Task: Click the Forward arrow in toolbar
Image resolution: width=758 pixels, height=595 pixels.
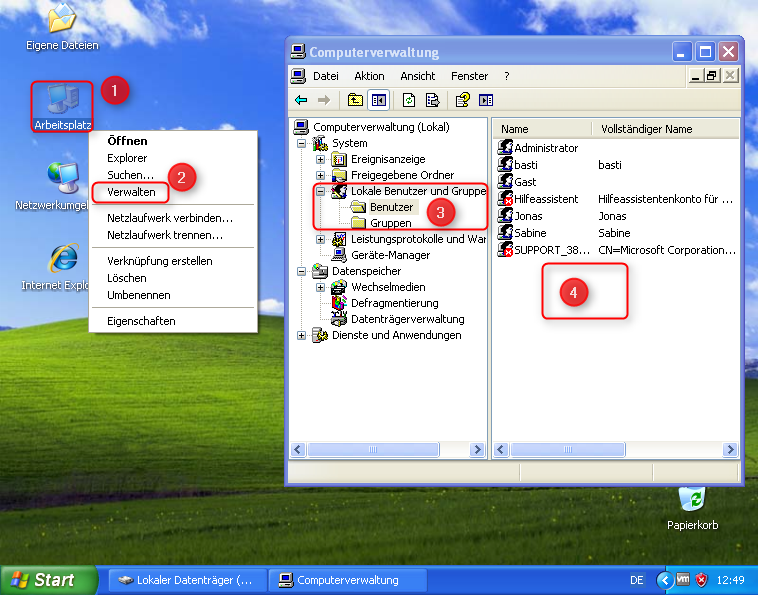Action: point(324,100)
